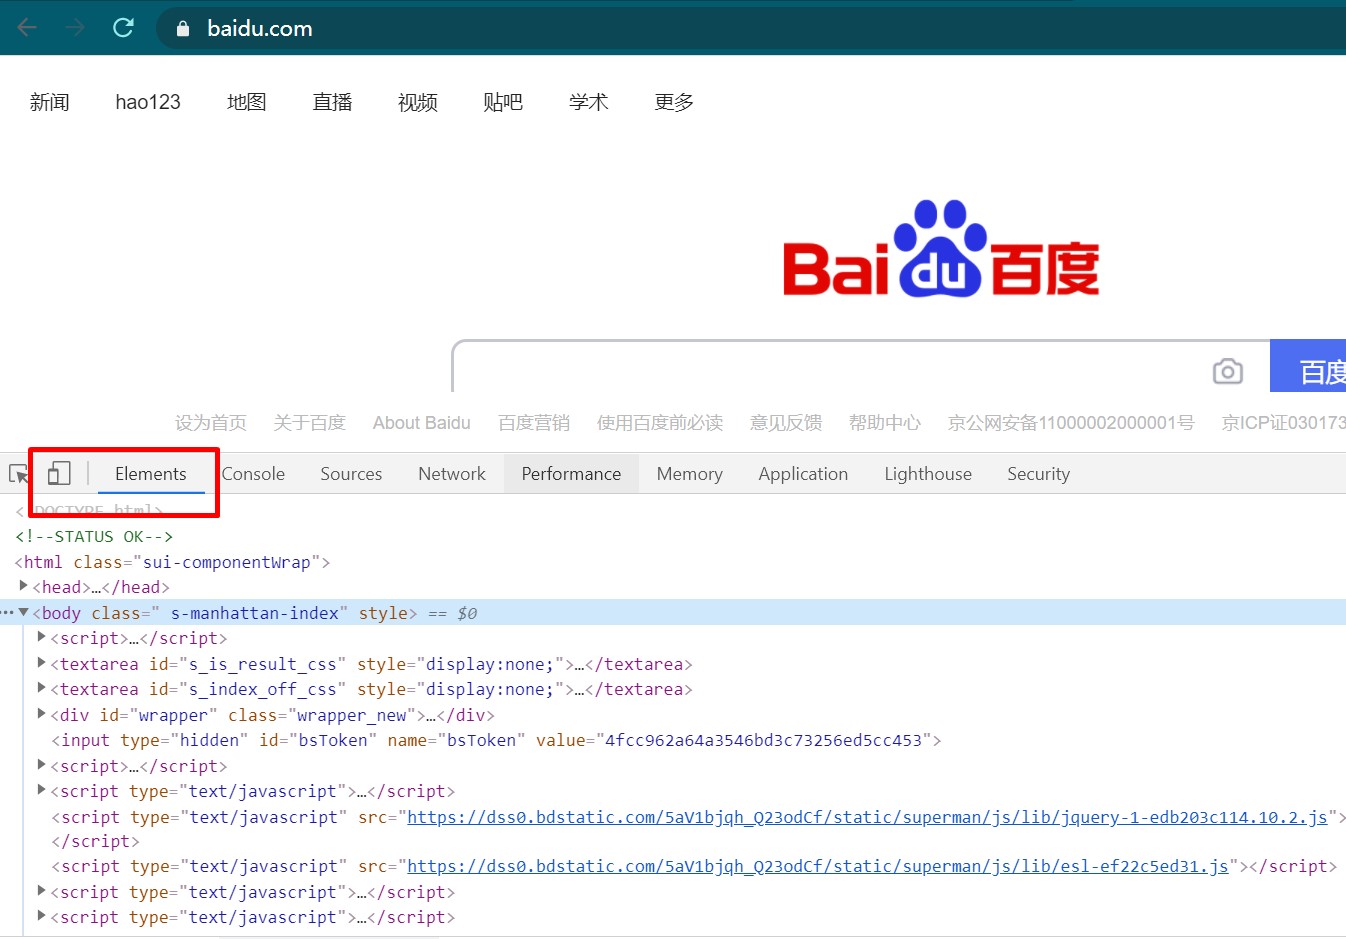
Task: Click the 京公网安备 footer link
Action: [x=1071, y=423]
